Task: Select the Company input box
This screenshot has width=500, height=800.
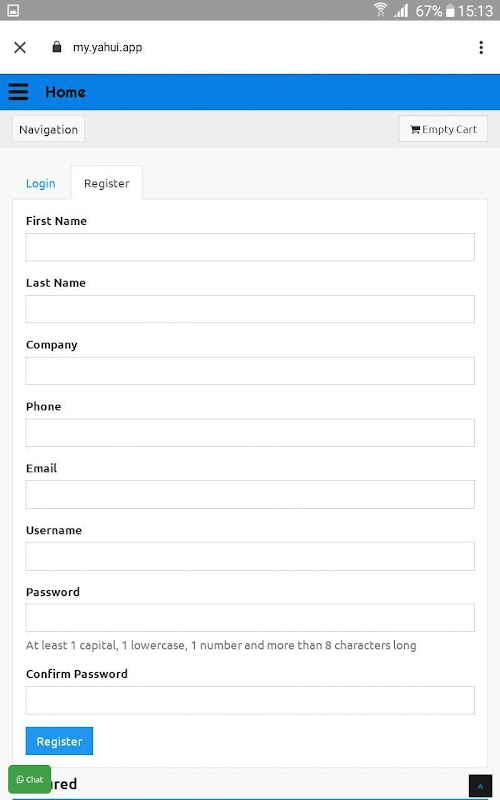Action: coord(250,370)
